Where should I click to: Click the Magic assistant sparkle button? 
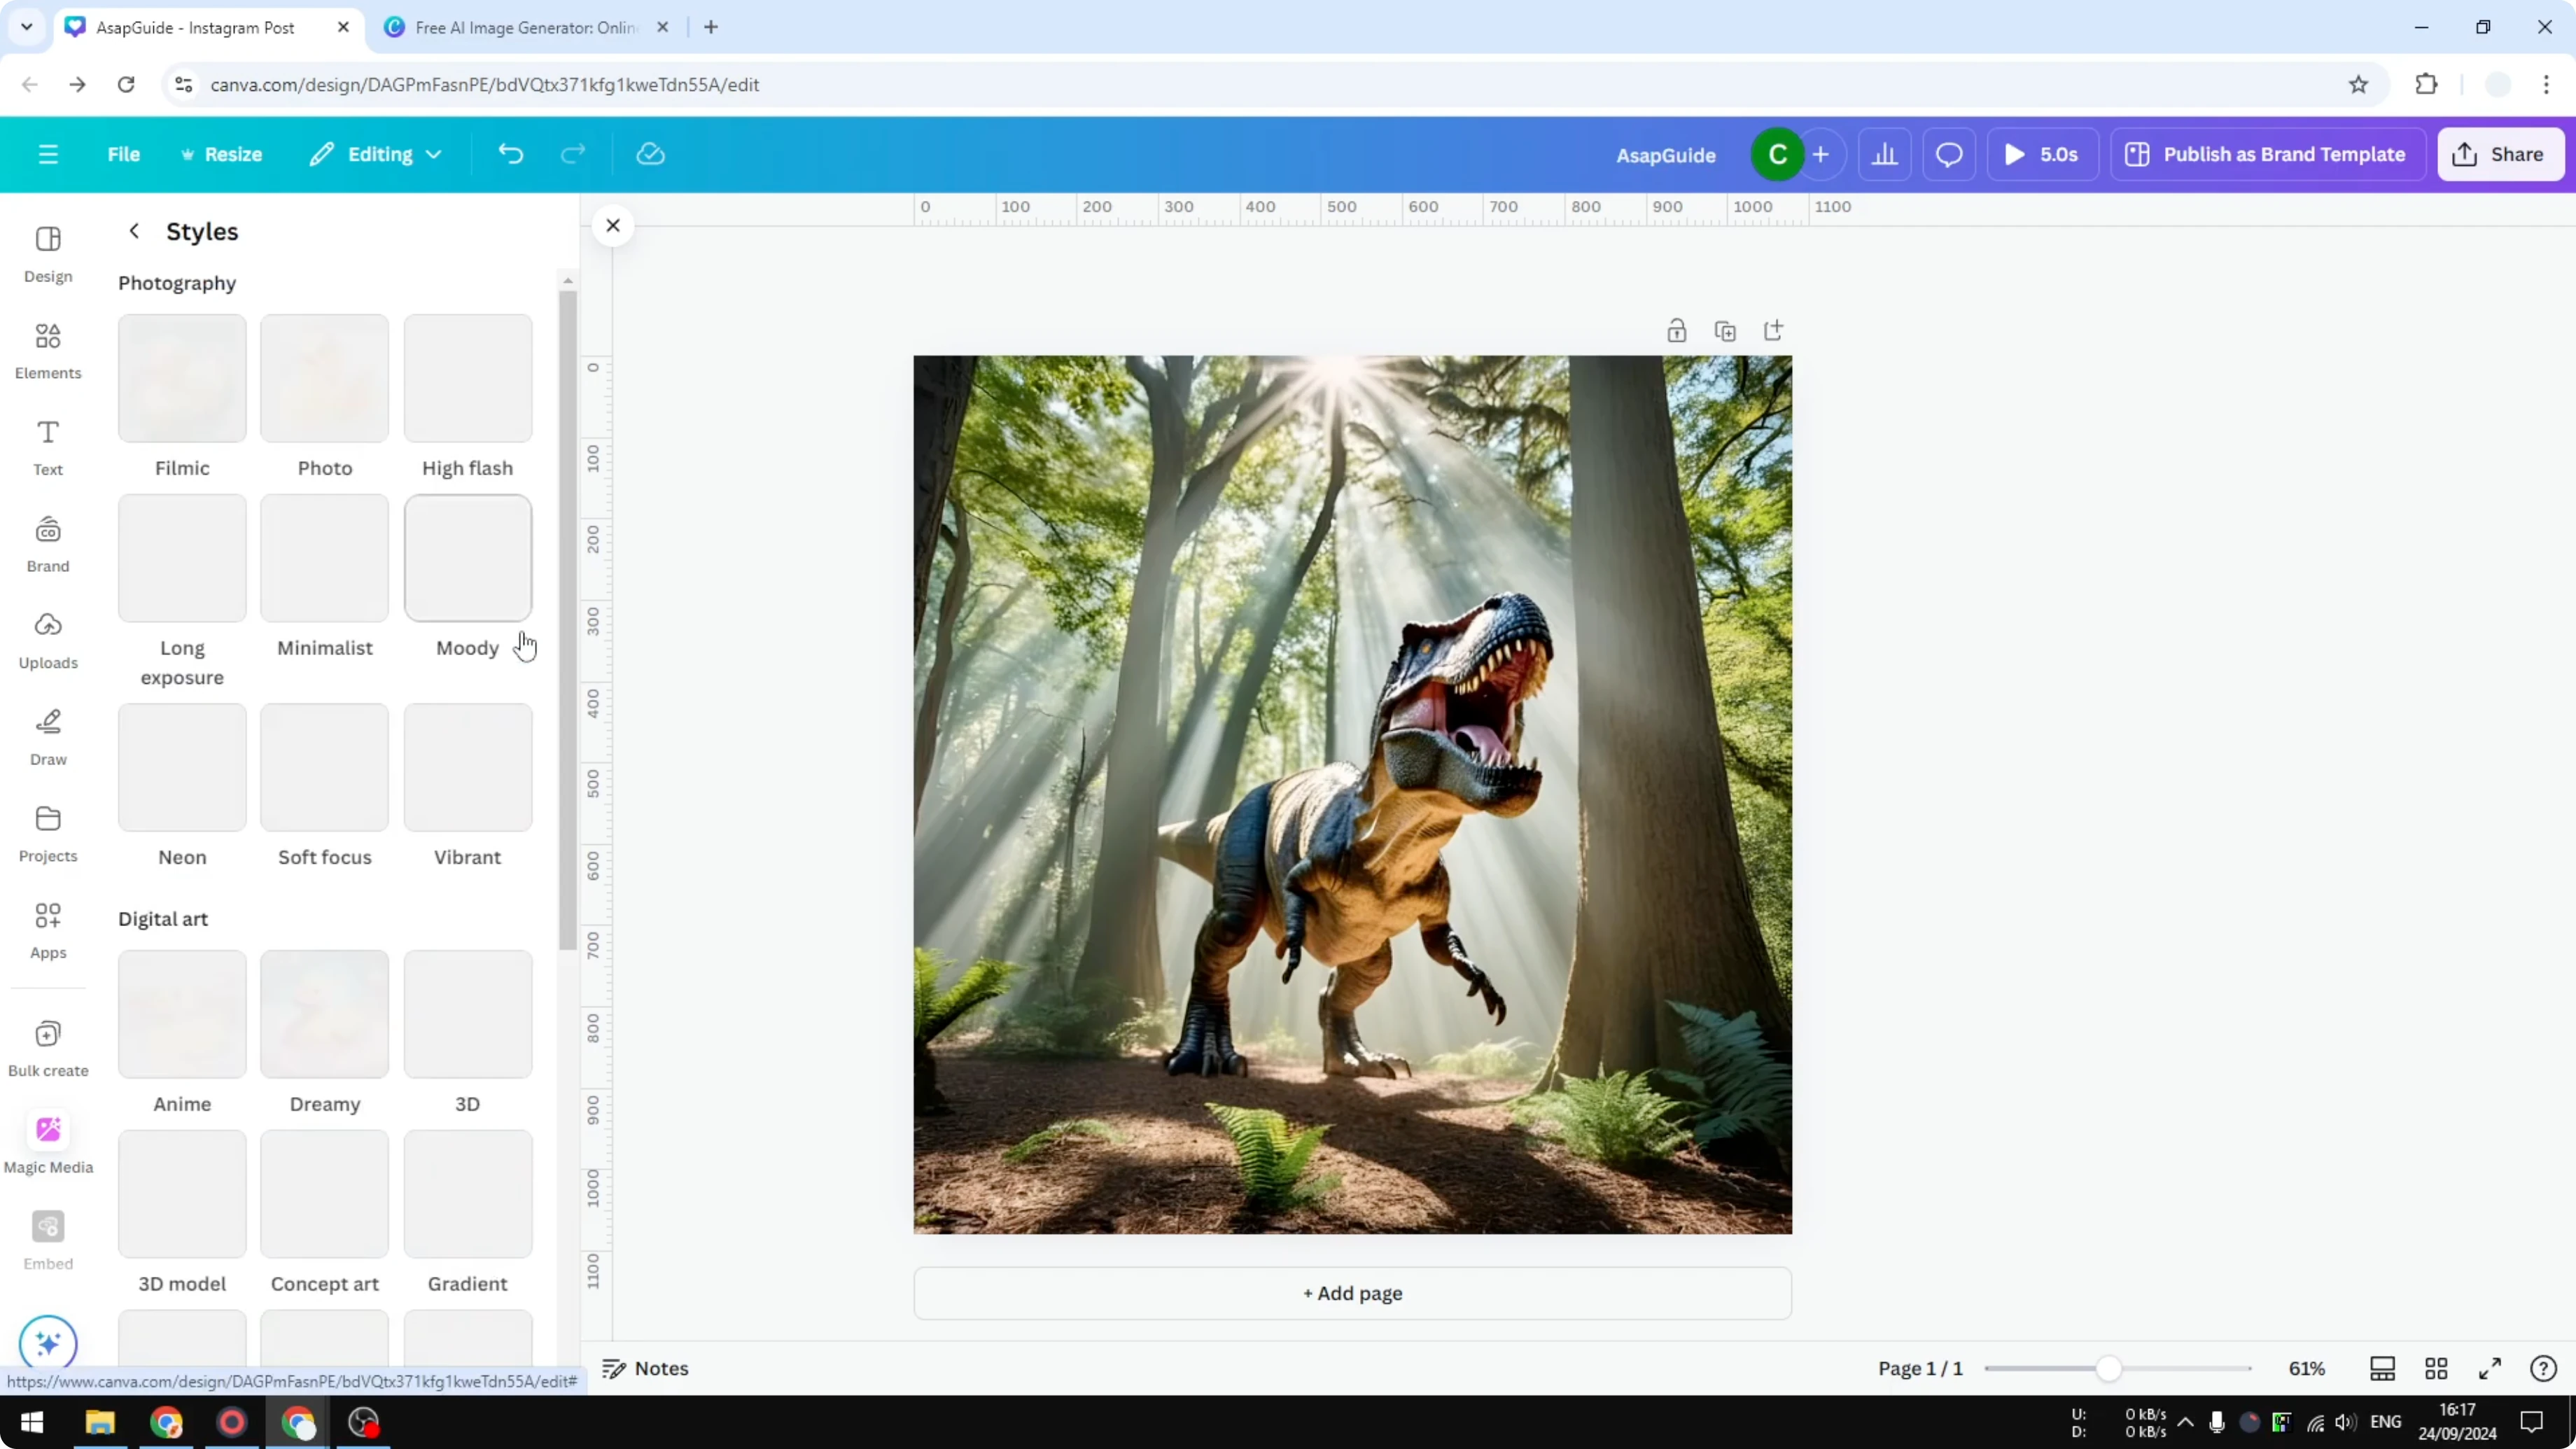pos(48,1343)
